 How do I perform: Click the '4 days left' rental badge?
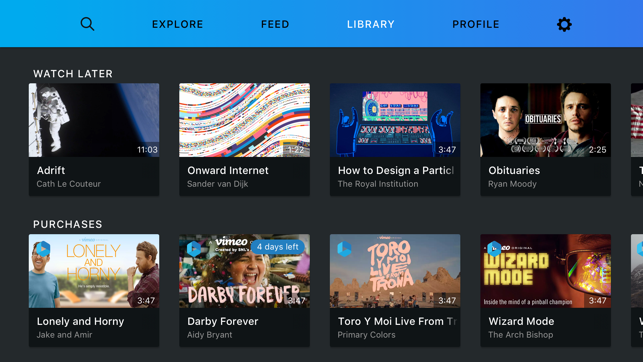tap(278, 247)
